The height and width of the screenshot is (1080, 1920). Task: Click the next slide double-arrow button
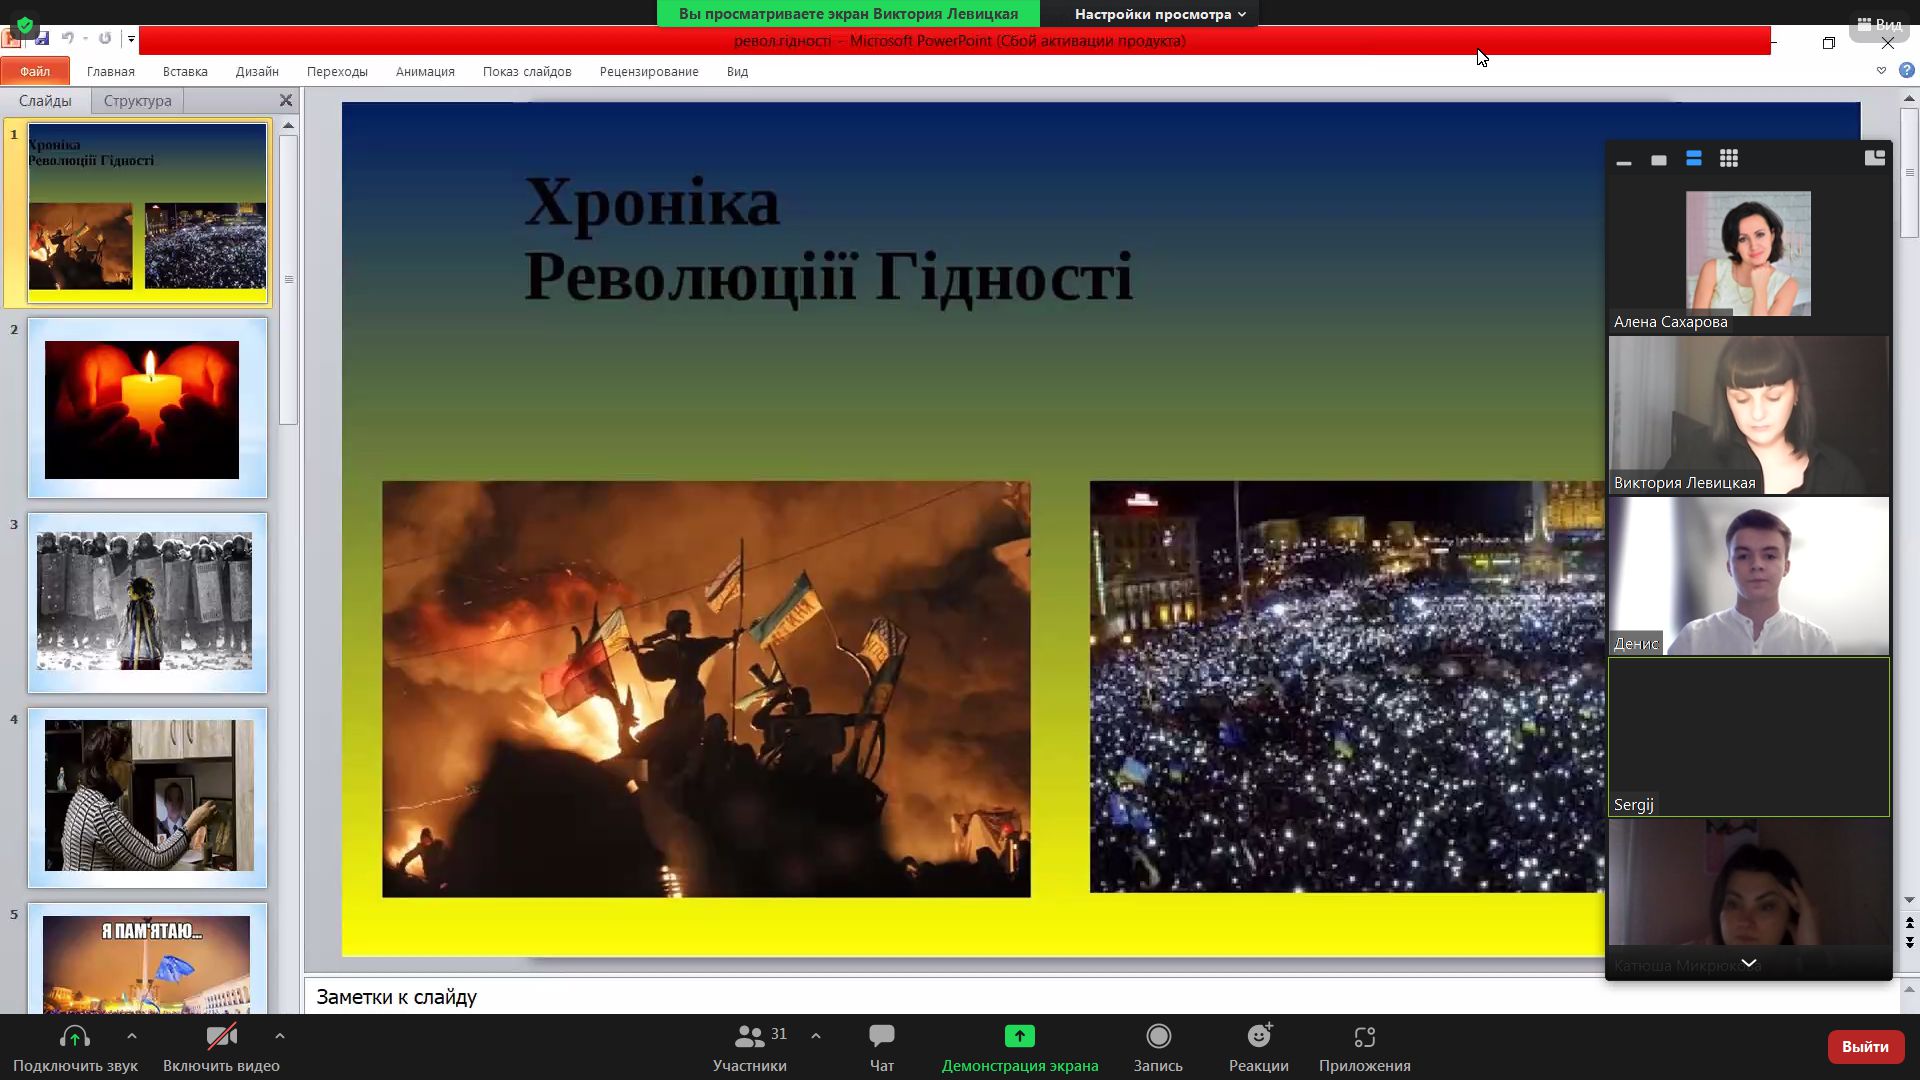pyautogui.click(x=1909, y=942)
